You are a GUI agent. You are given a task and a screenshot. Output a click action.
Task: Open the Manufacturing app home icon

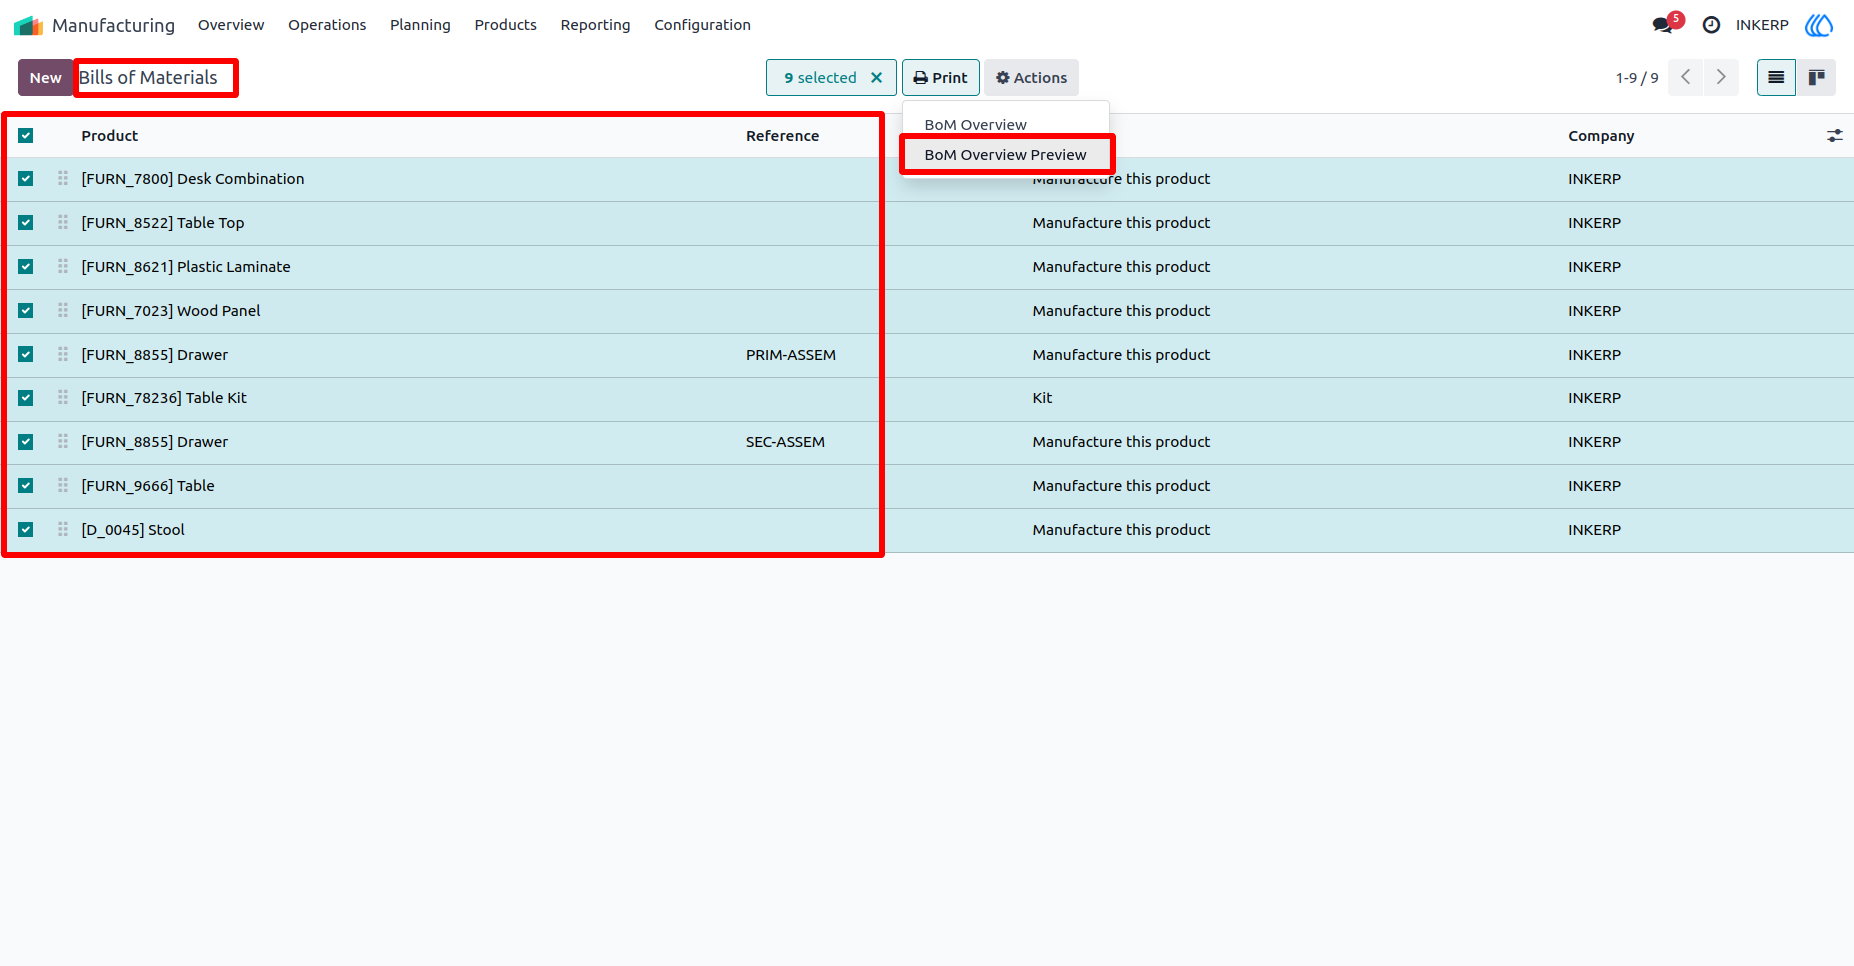pos(28,25)
